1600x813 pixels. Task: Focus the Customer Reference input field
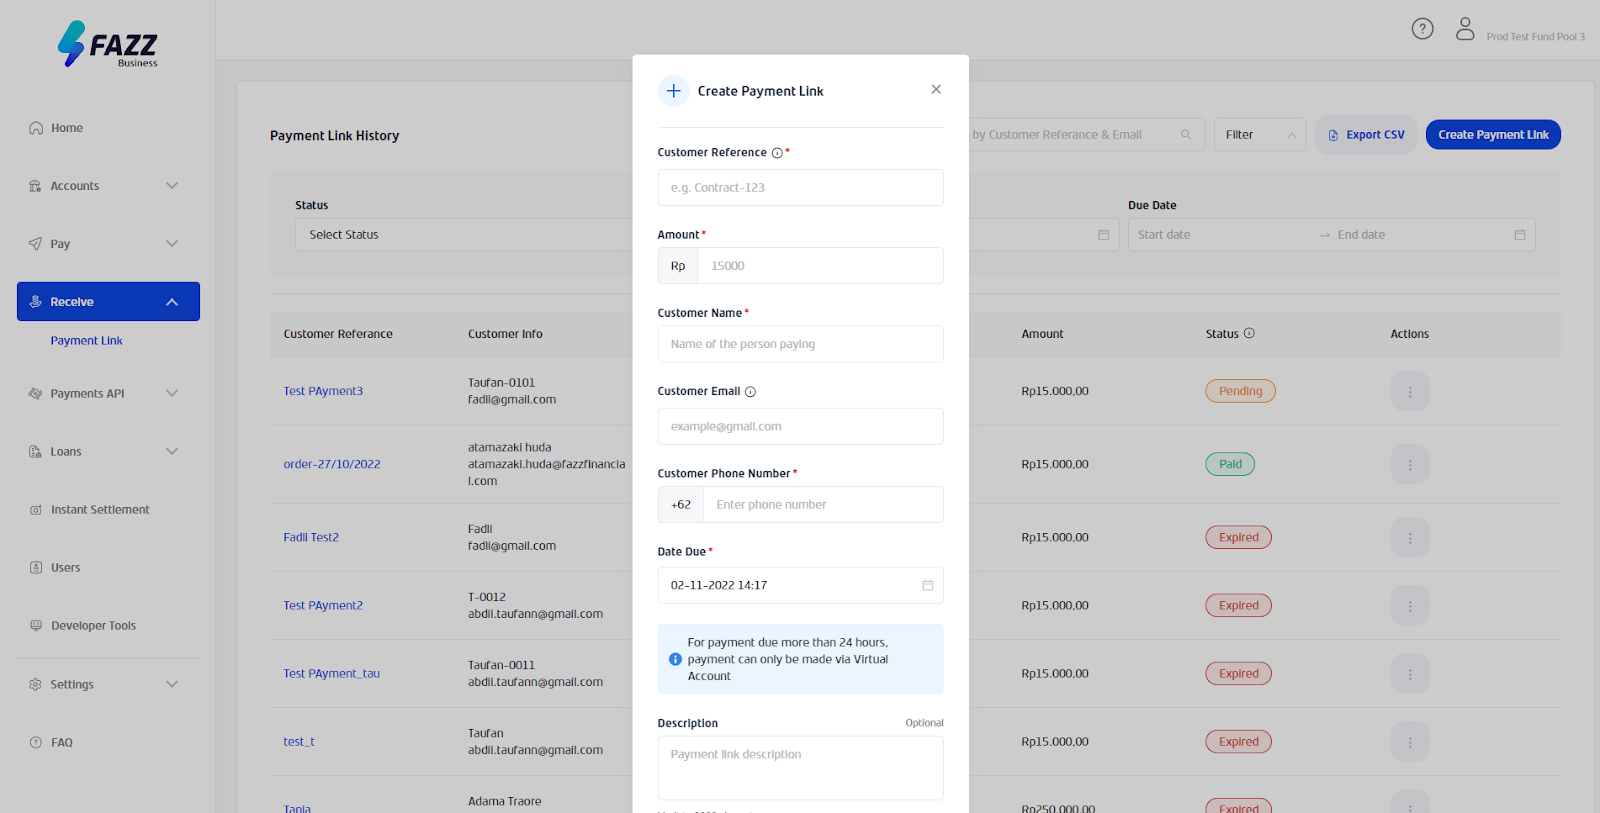pos(800,188)
